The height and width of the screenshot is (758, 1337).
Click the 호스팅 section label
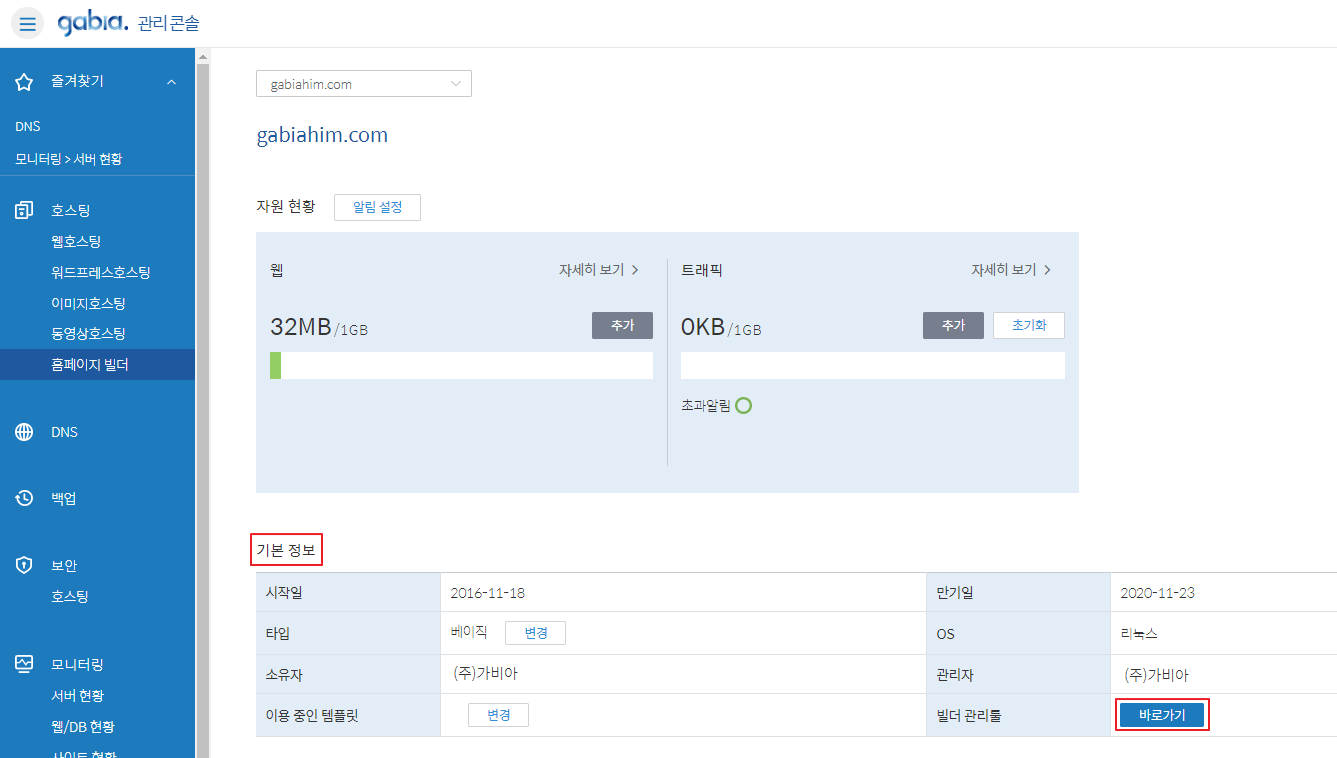point(70,210)
